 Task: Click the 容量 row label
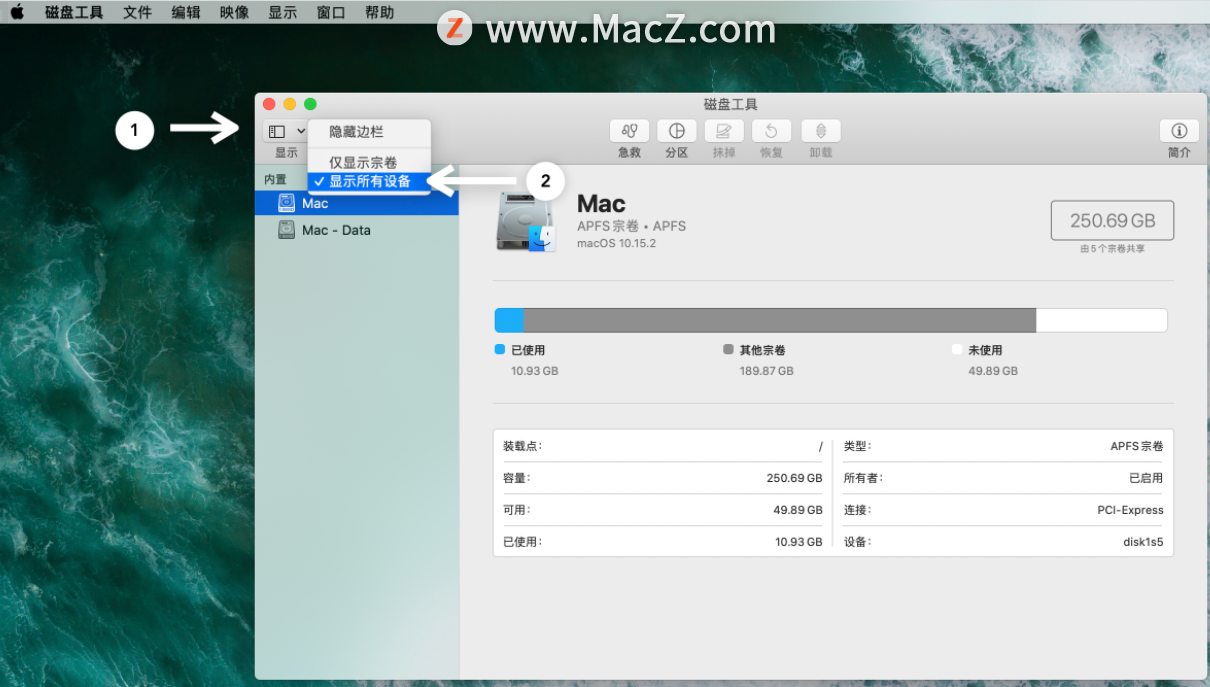(x=516, y=478)
